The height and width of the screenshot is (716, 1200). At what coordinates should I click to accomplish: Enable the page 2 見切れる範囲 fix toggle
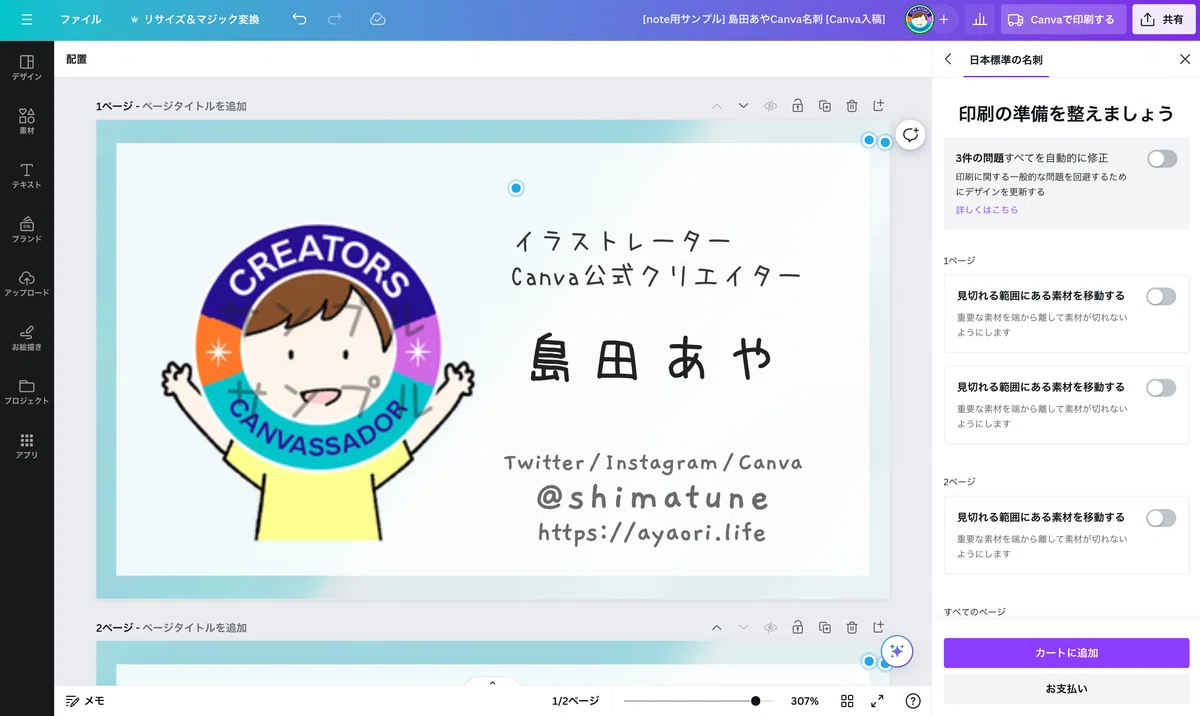pyautogui.click(x=1161, y=518)
